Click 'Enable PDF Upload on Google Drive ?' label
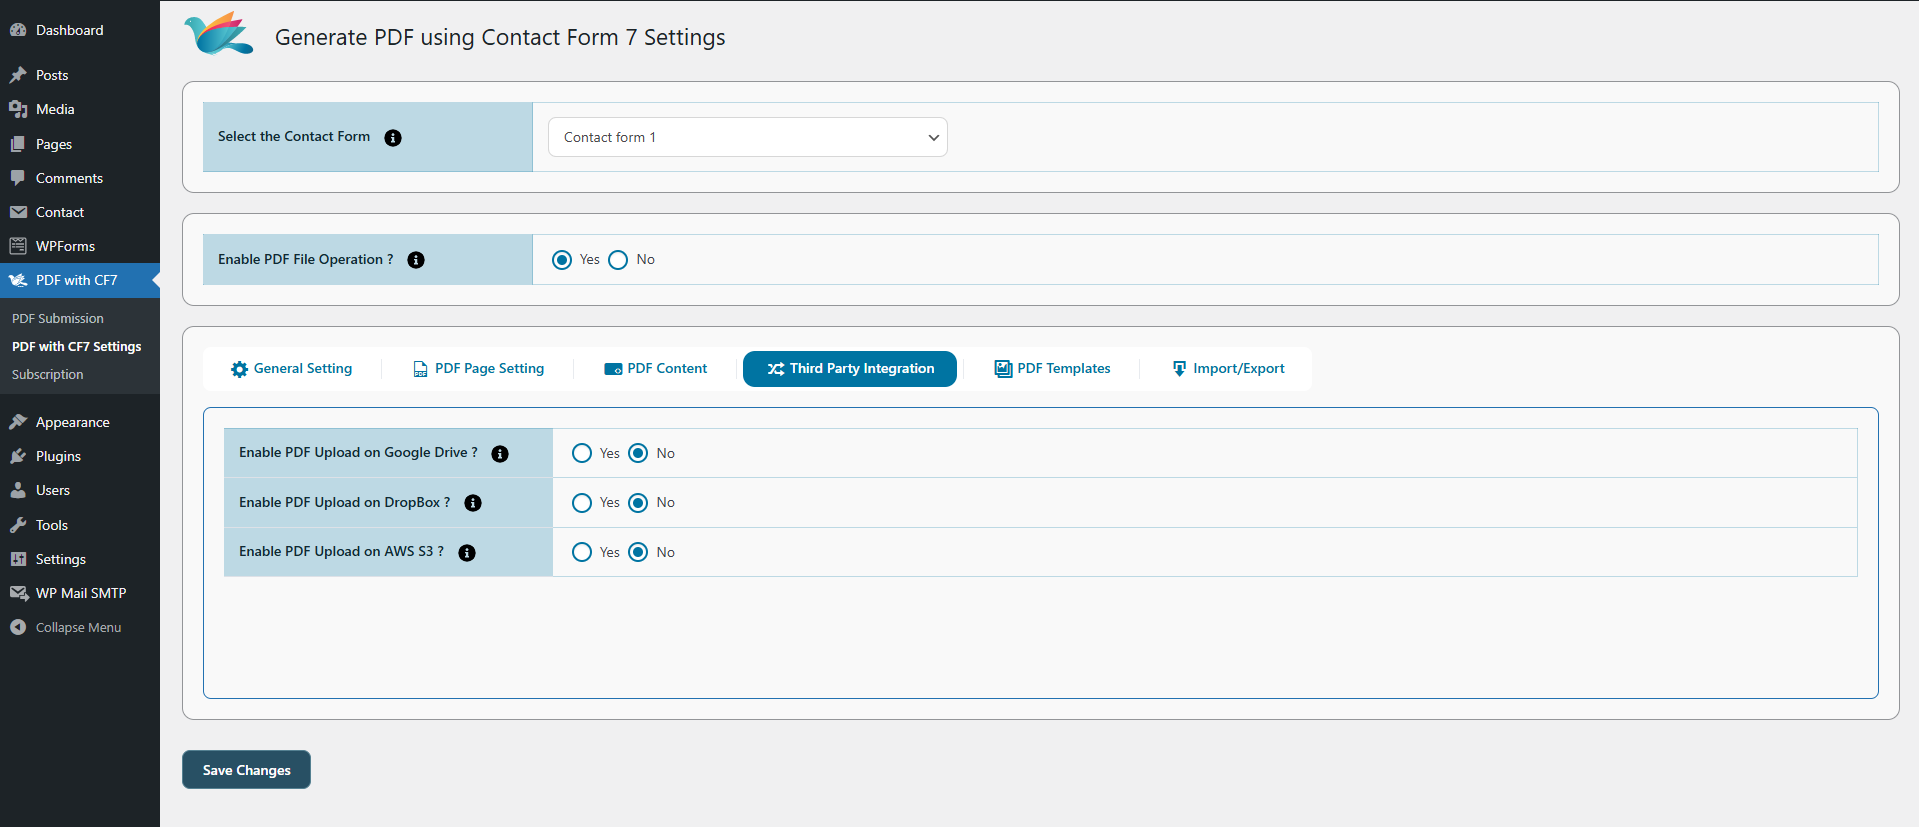 tap(358, 452)
